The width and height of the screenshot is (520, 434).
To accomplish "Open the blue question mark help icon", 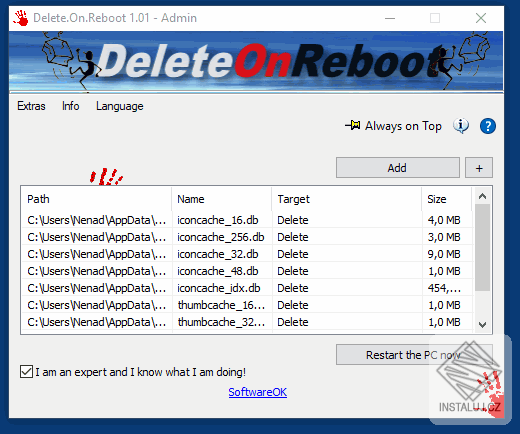I will 488,126.
